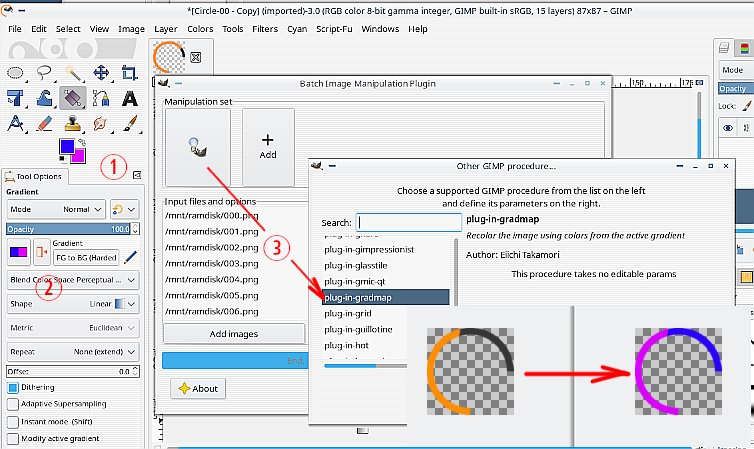
Task: Select the Ellipse Select tool
Action: pyautogui.click(x=15, y=73)
